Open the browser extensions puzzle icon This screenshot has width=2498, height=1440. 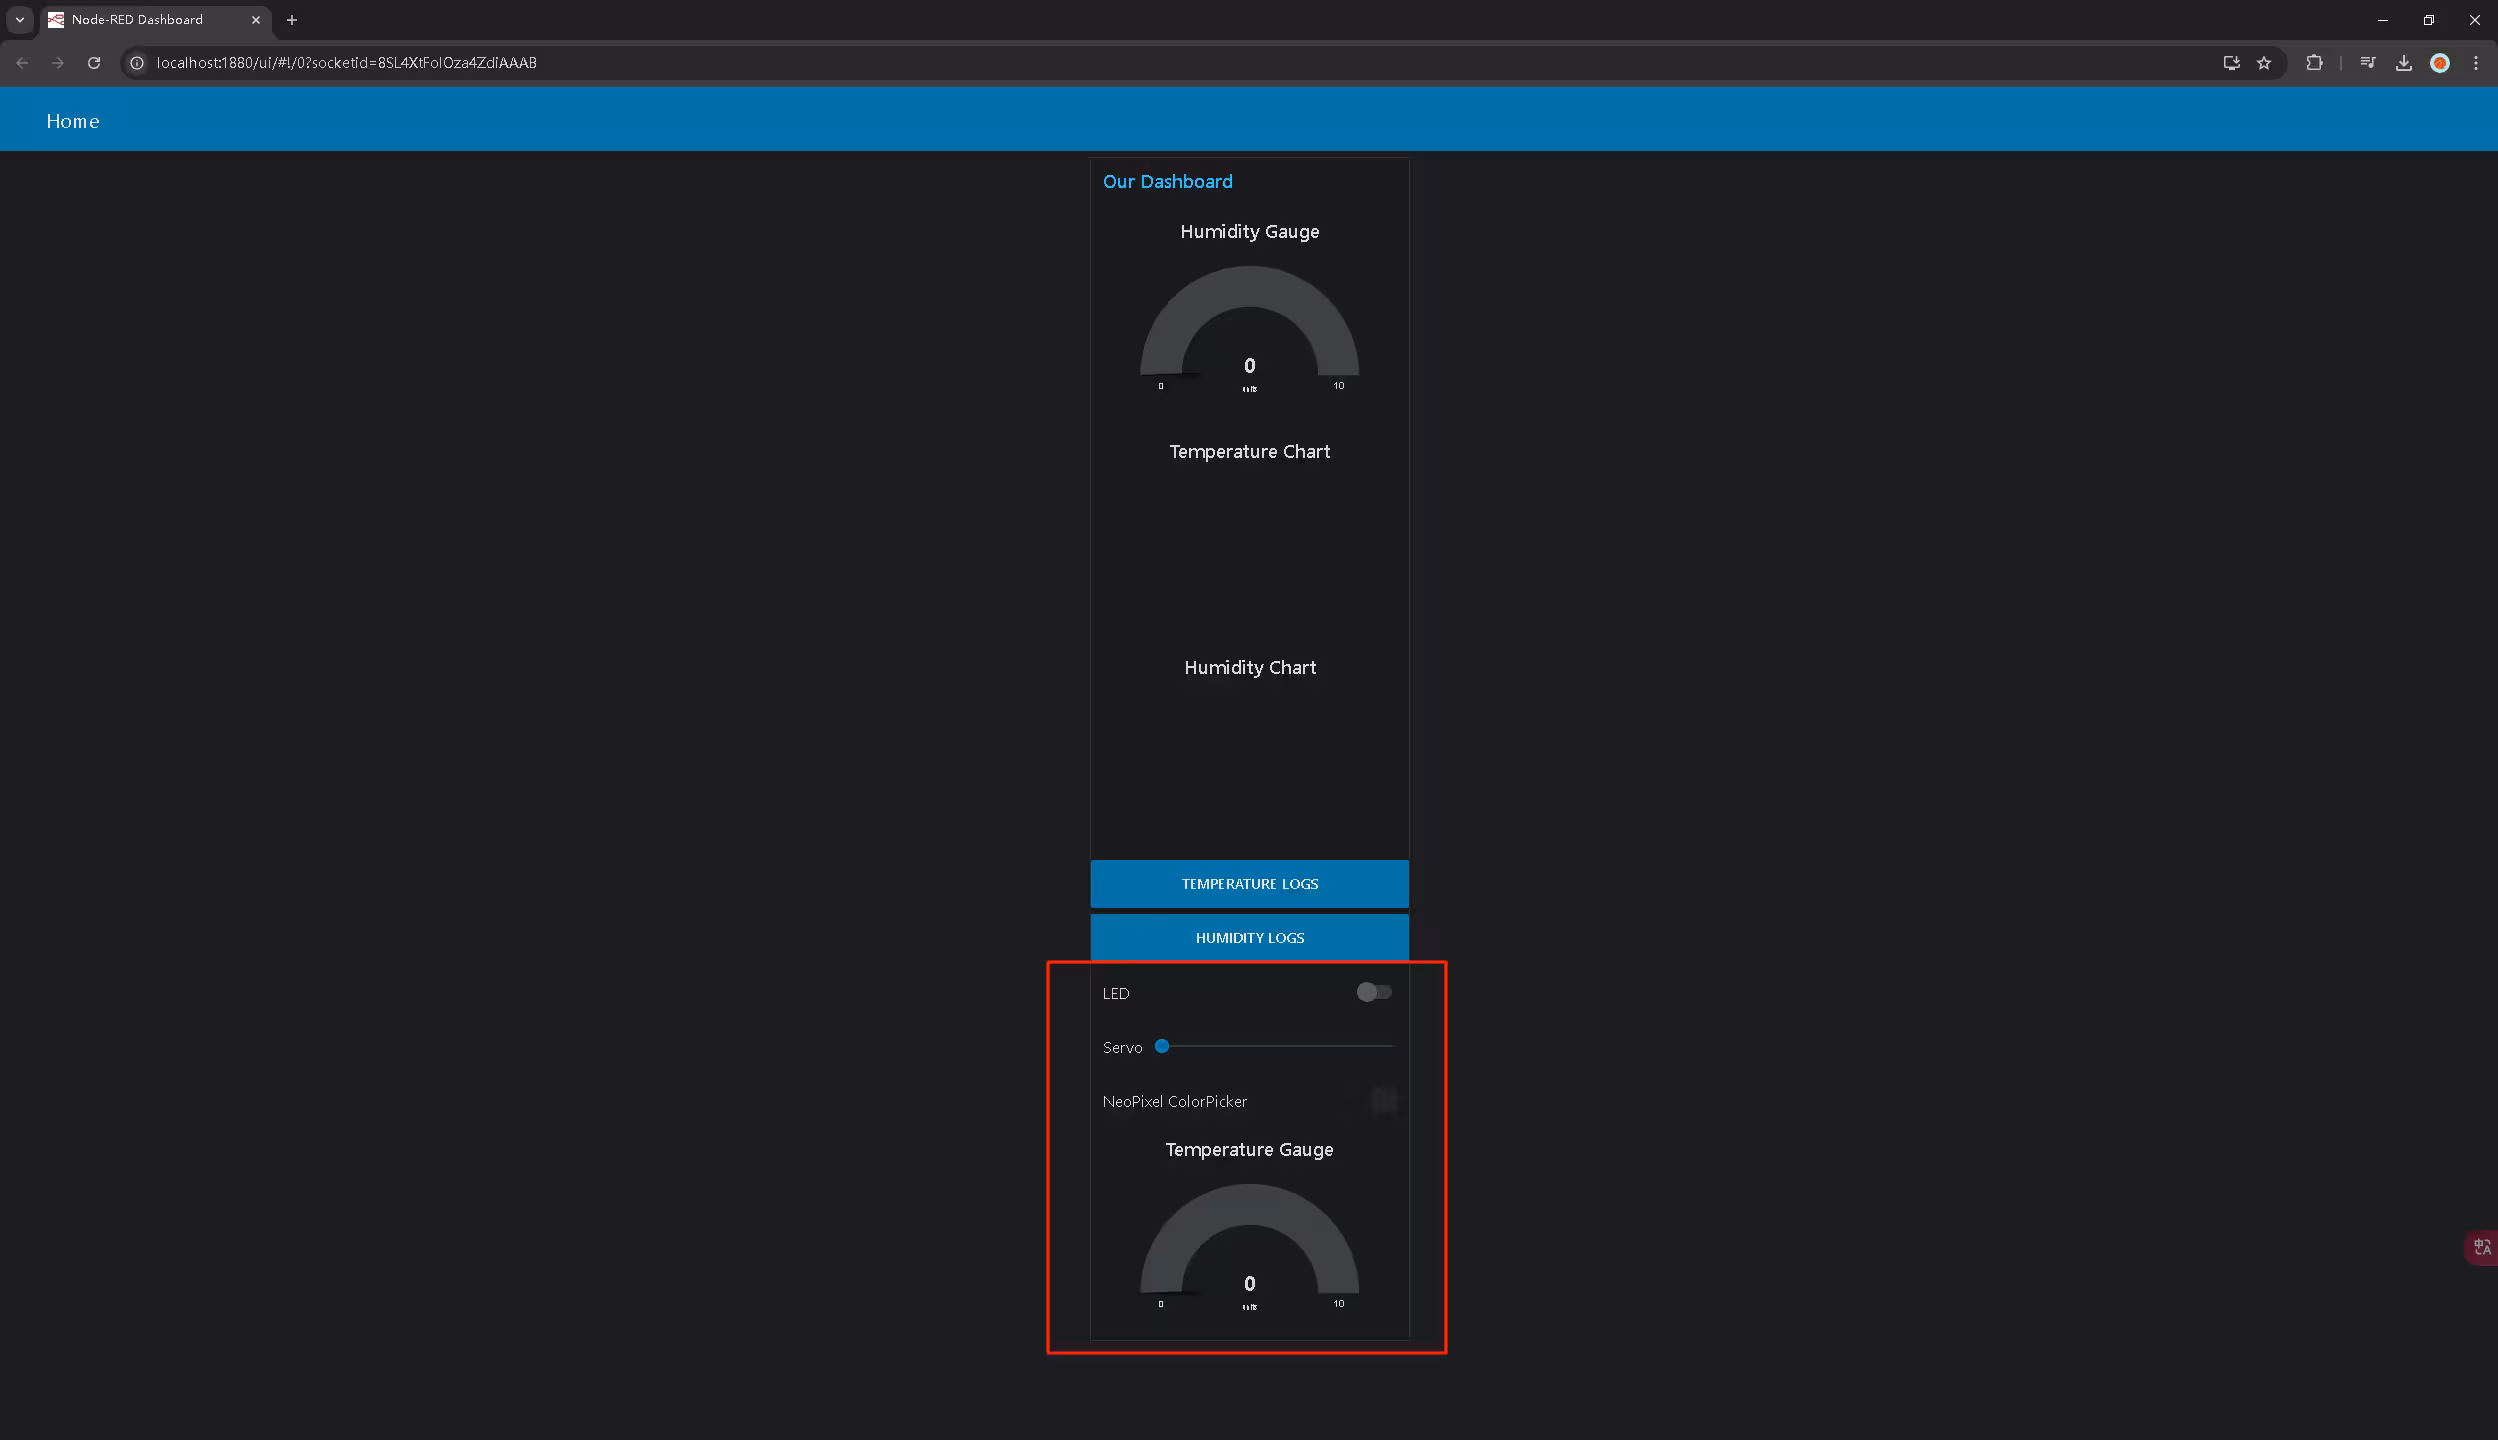[2314, 63]
